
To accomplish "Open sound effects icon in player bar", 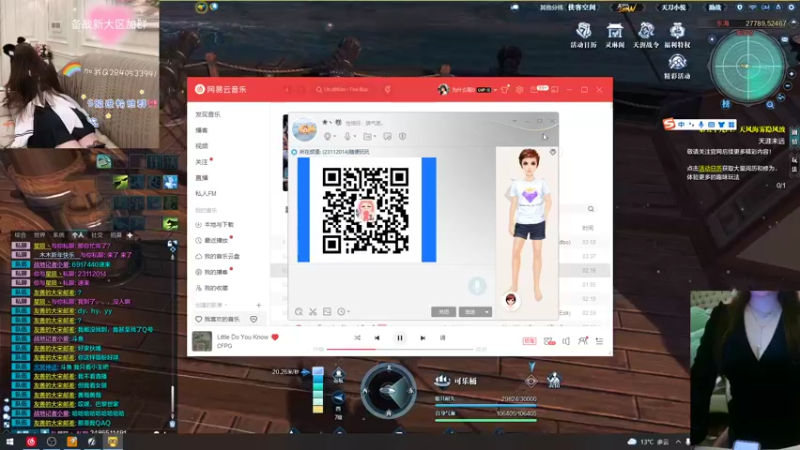I will [549, 341].
